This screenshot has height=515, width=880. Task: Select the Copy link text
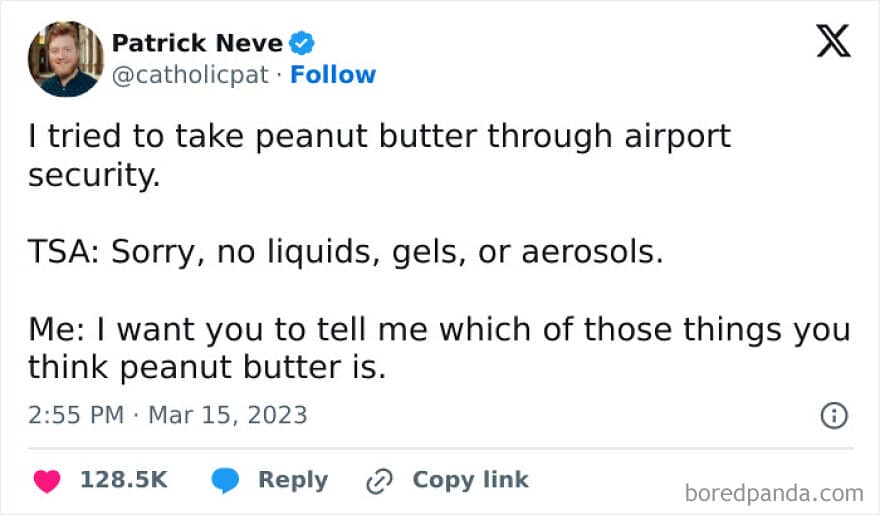point(470,480)
